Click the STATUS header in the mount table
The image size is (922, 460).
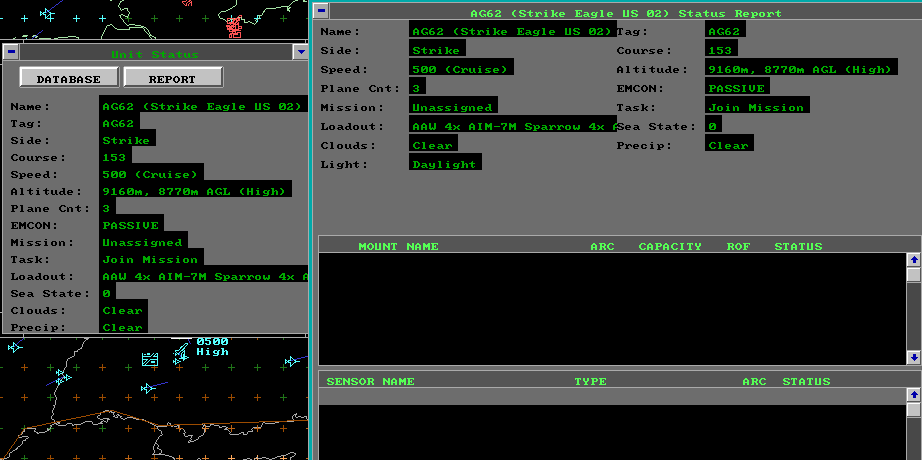[798, 246]
